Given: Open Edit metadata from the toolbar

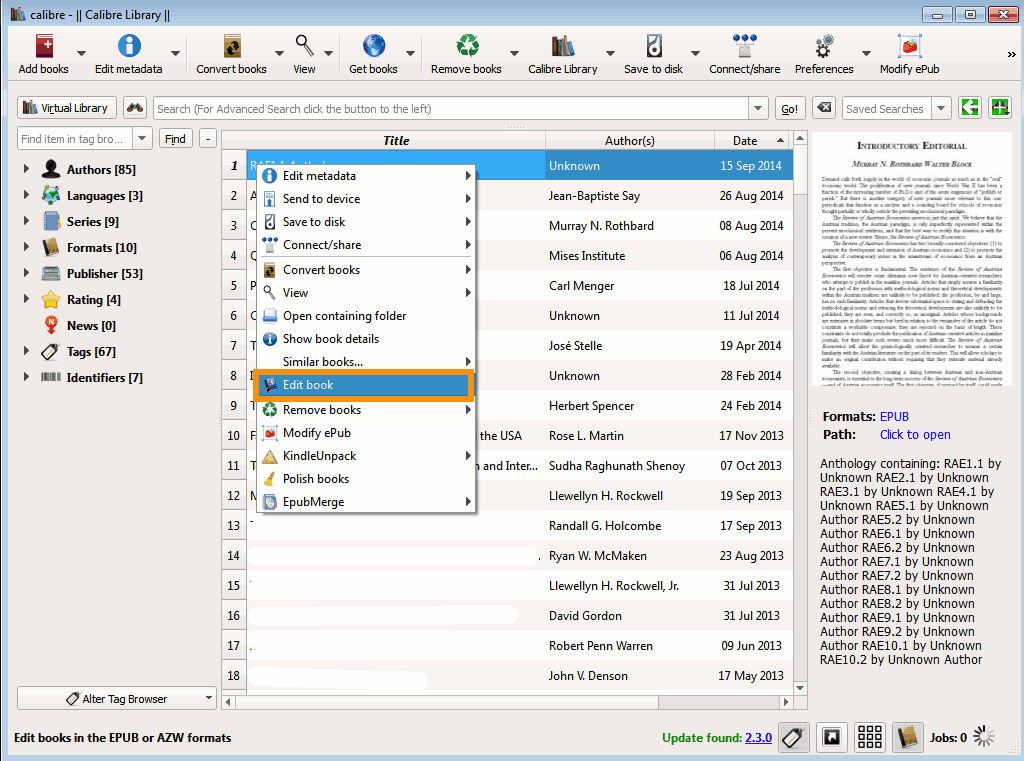Looking at the screenshot, I should (x=128, y=48).
